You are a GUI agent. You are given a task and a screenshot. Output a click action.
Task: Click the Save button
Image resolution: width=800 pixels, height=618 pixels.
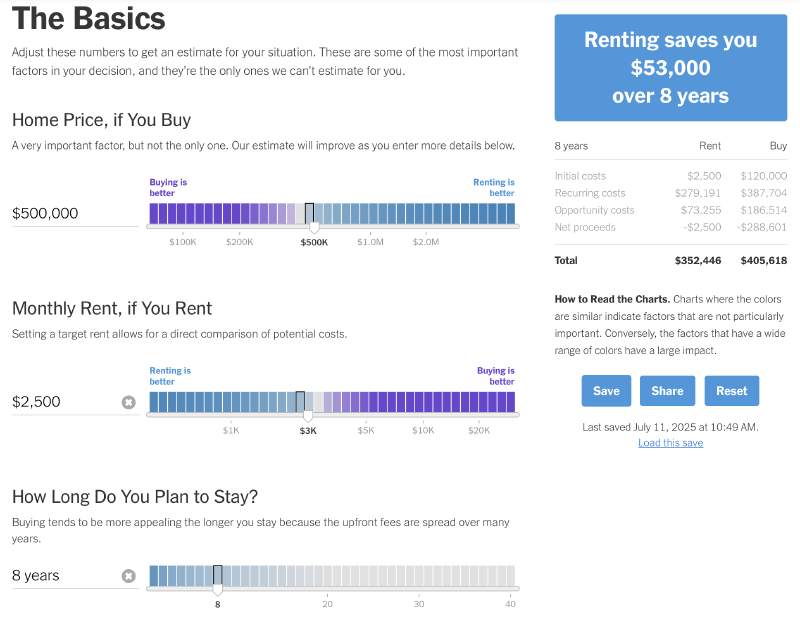[x=606, y=390]
